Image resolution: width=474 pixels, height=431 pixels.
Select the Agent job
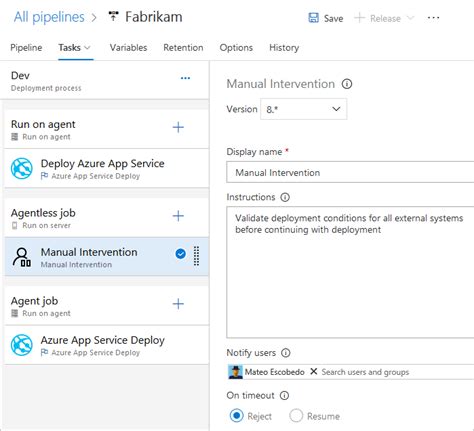tap(106, 306)
